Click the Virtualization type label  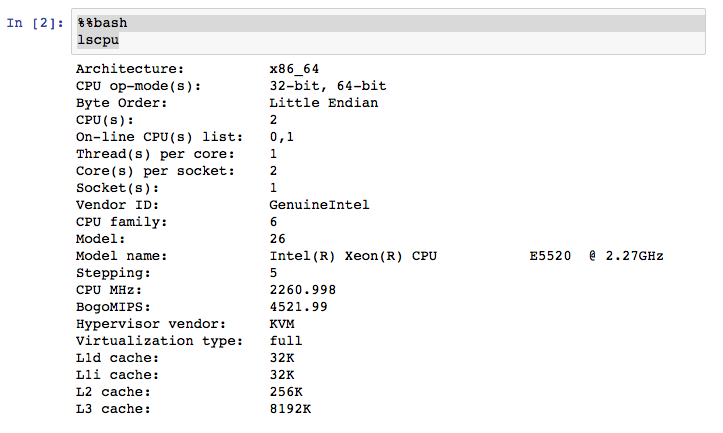coord(159,341)
